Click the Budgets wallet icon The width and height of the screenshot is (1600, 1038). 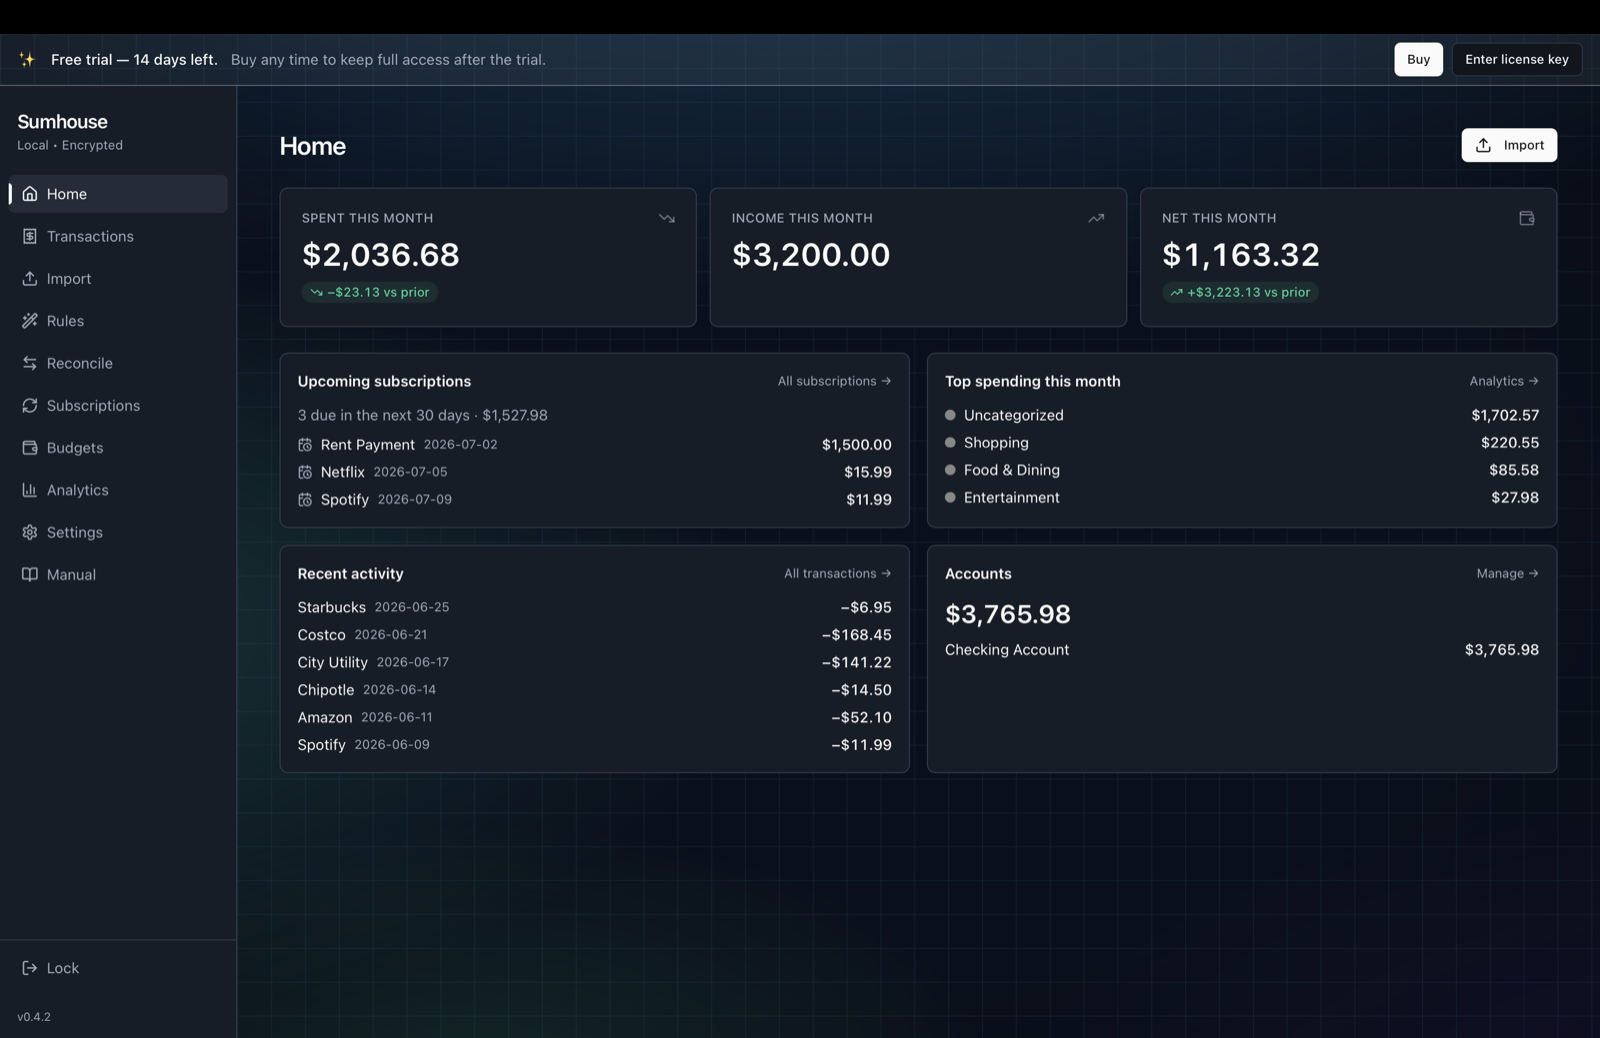[x=30, y=448]
